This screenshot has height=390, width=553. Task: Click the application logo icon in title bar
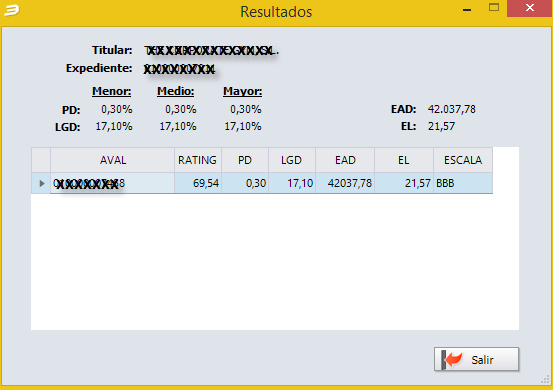pos(12,10)
